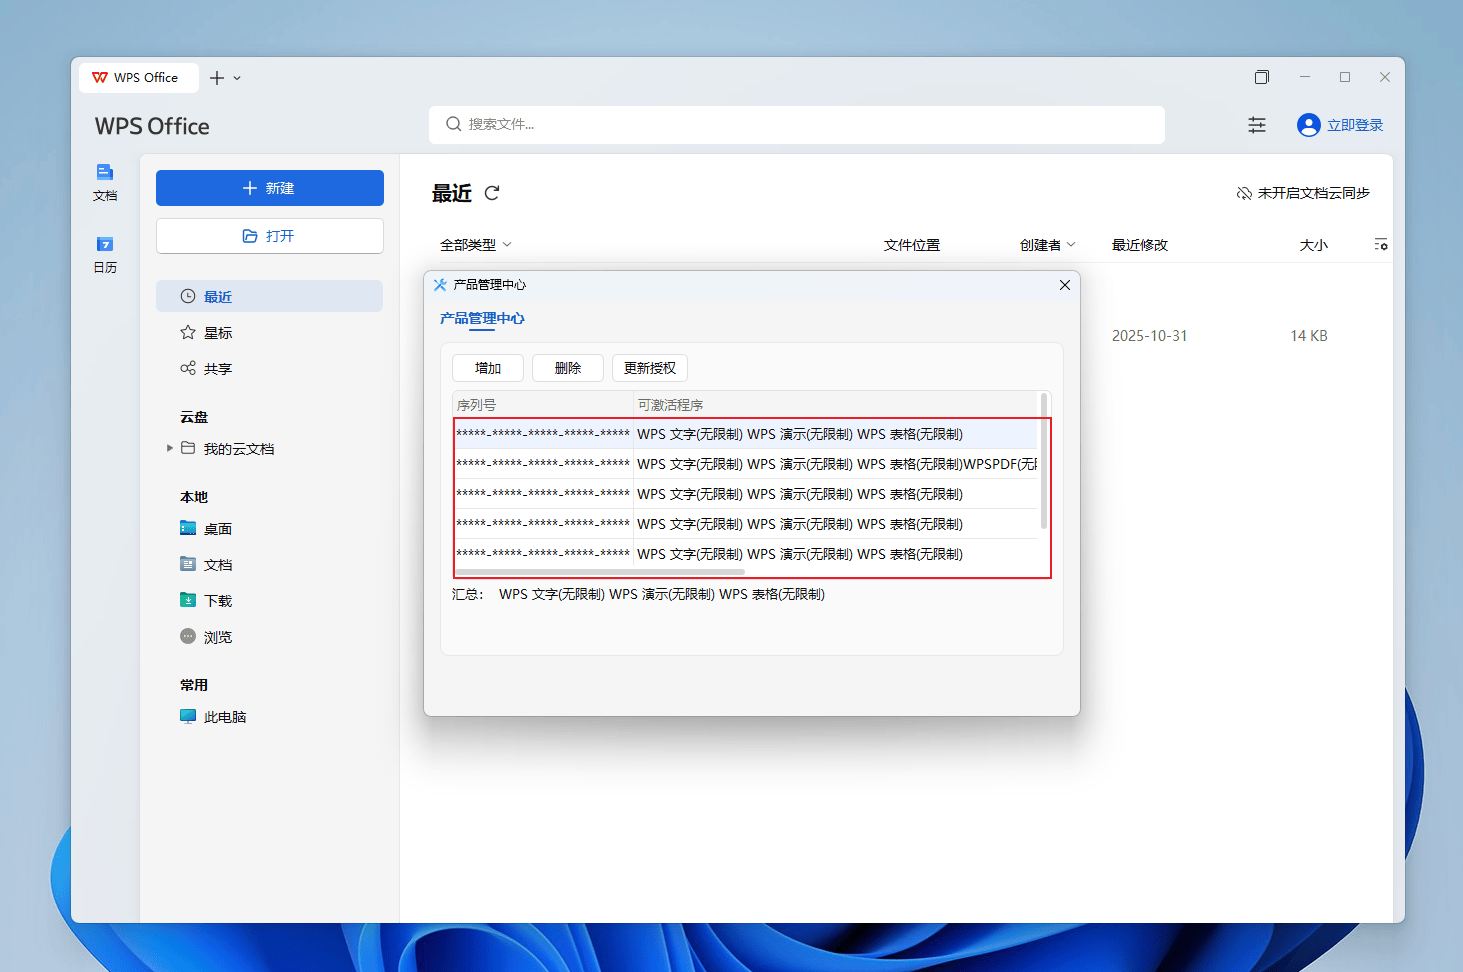Open the 全部类型 file type dropdown
Viewport: 1463px width, 972px height.
474,243
